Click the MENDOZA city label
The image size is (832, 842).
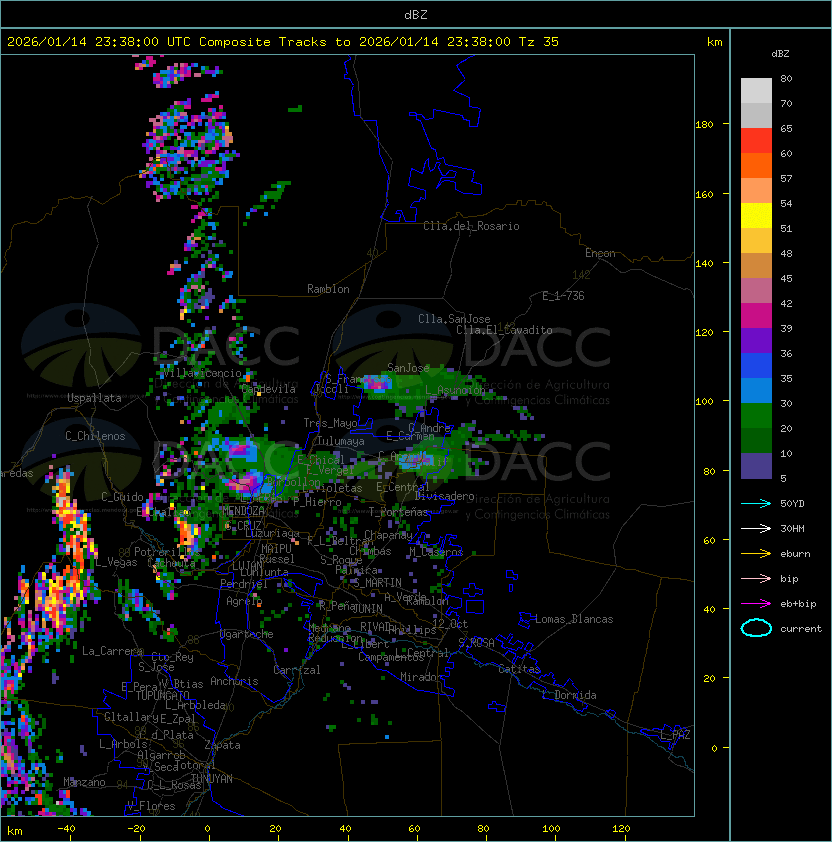pos(243,510)
